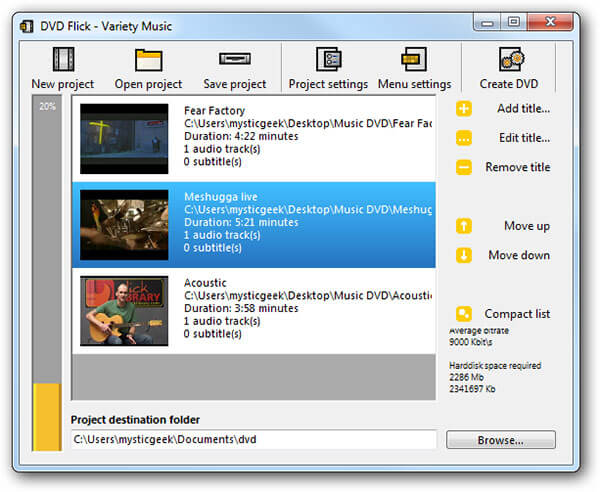Click the Create DVD label
This screenshot has width=600, height=492.
point(509,84)
